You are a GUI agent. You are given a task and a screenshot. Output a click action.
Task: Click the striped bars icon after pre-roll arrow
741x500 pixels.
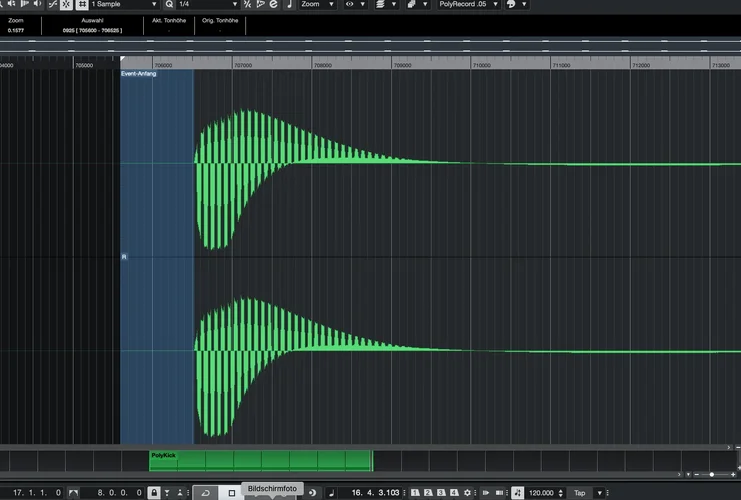tap(499, 493)
